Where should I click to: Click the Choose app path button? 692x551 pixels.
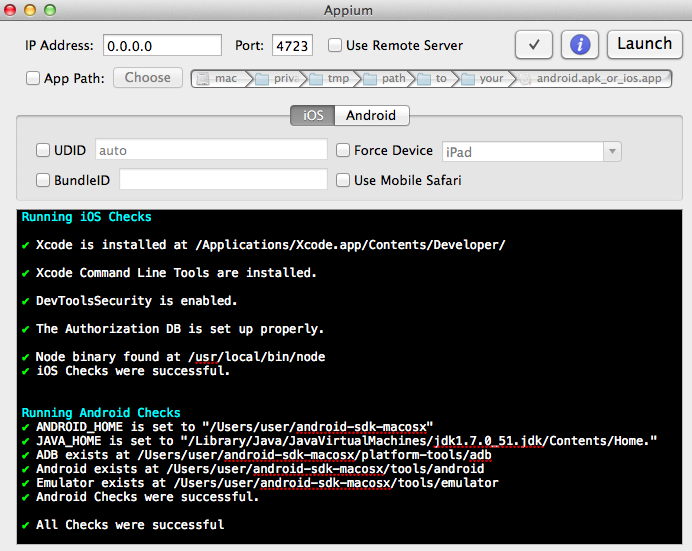pyautogui.click(x=148, y=78)
